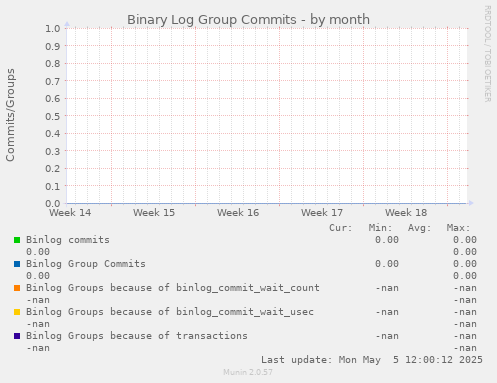The height and width of the screenshot is (383, 497).
Task: Click the 0.5 y-axis value
Action: [x=53, y=116]
